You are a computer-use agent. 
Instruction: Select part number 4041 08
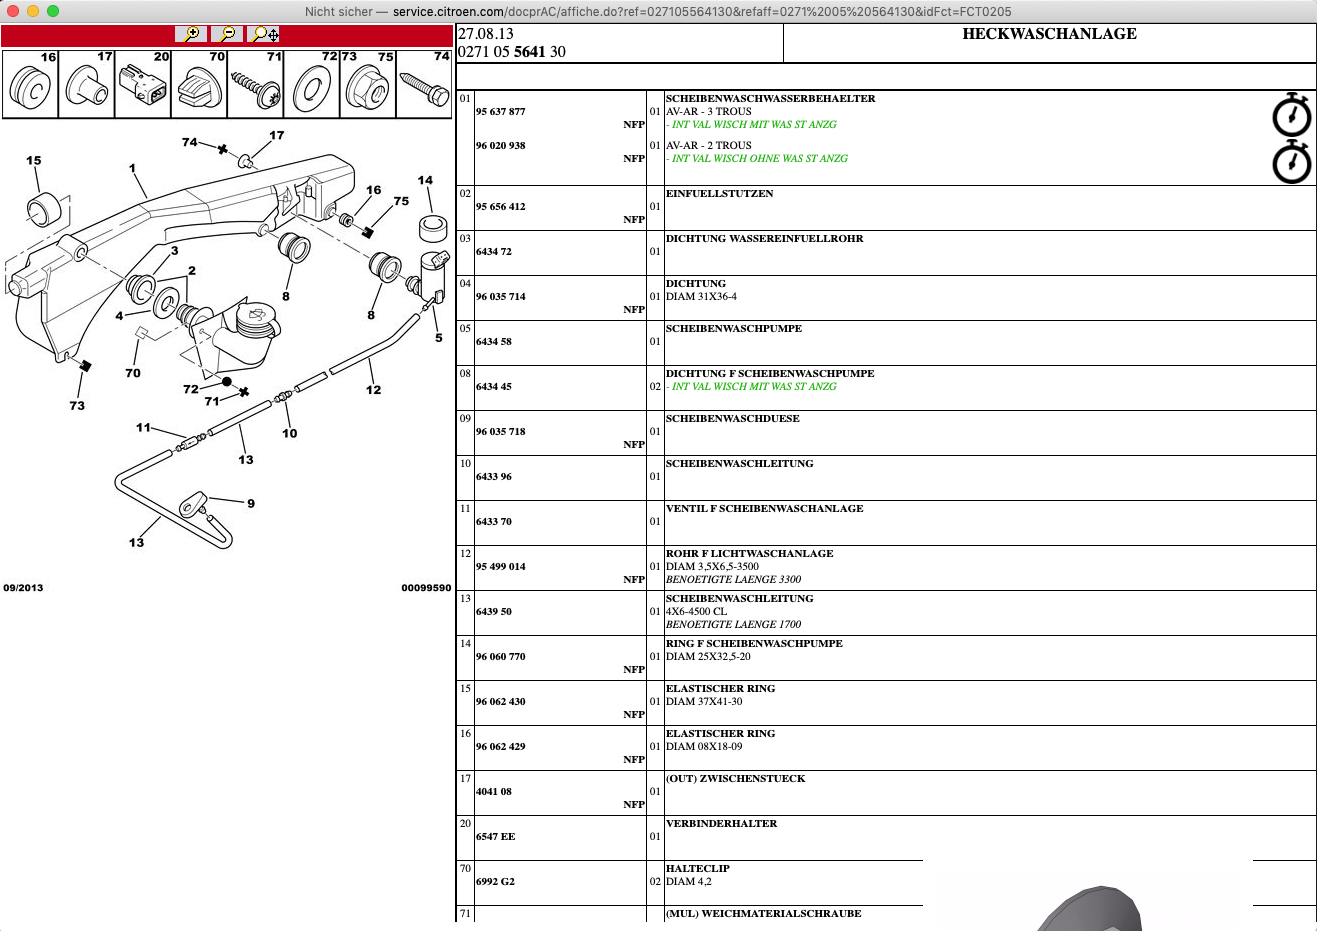tap(494, 791)
